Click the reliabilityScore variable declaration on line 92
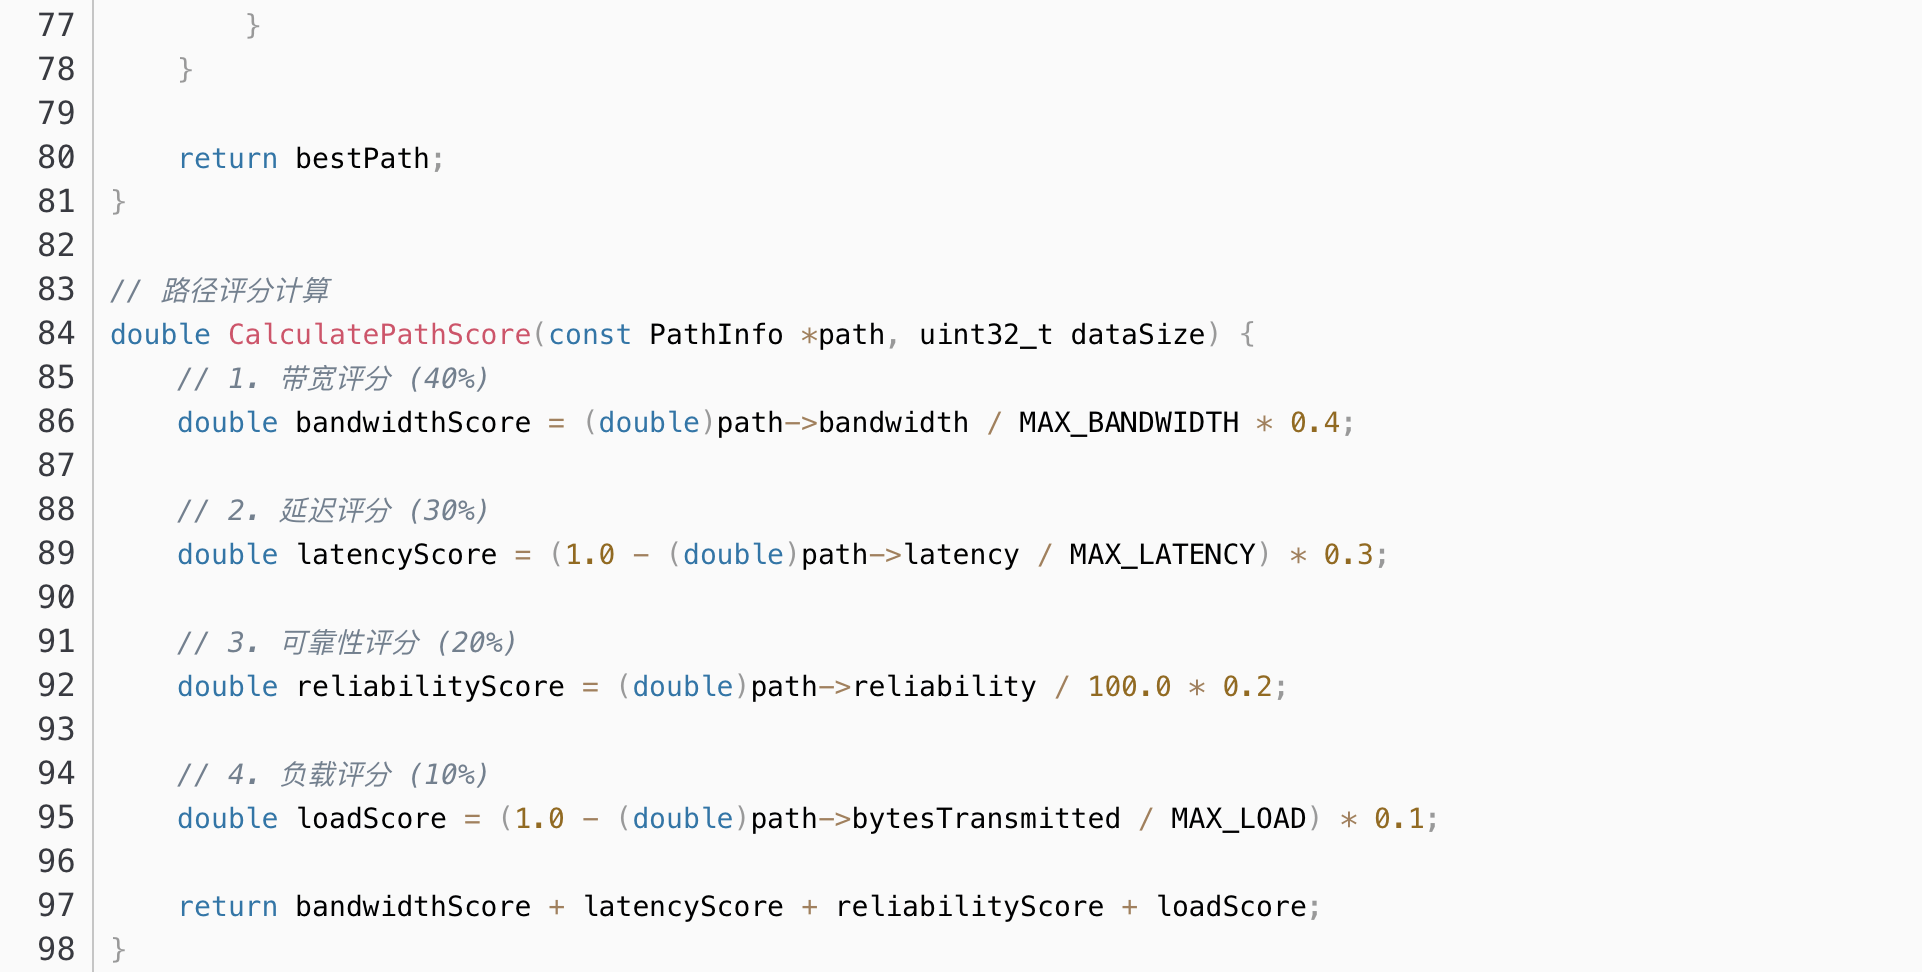This screenshot has width=1922, height=972. [x=430, y=686]
